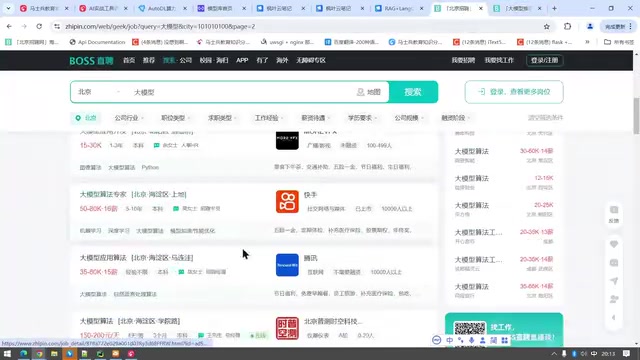Click the BOSS直聘 logo
Viewport: 640px width, 360px height.
(91, 60)
